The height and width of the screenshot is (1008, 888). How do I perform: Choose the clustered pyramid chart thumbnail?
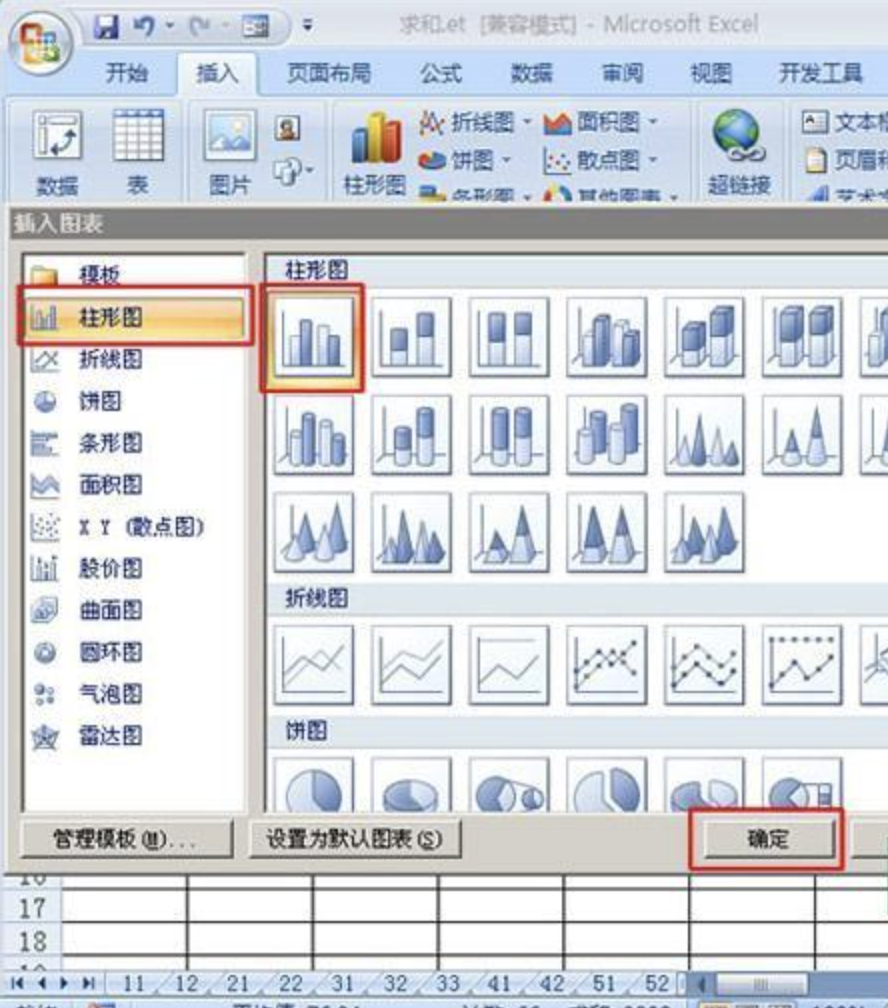[411, 533]
